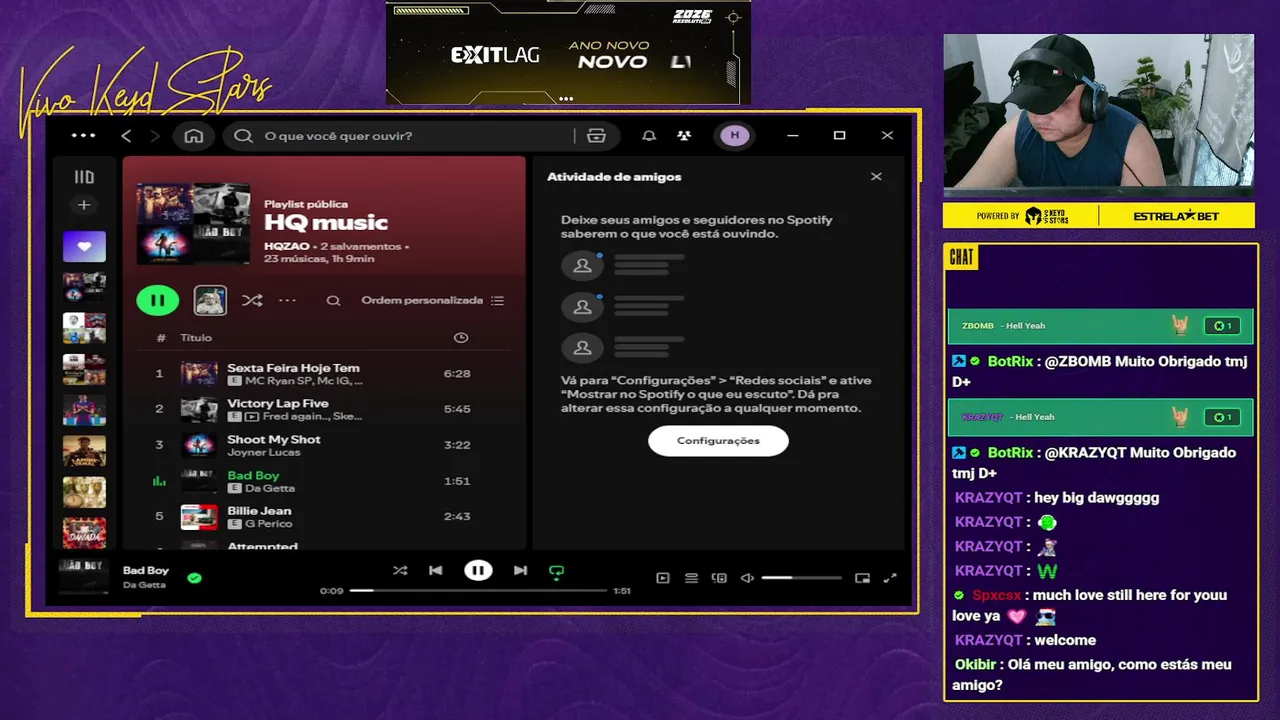Open the first playlist under Liked Songs
This screenshot has width=1280, height=720.
click(84, 288)
